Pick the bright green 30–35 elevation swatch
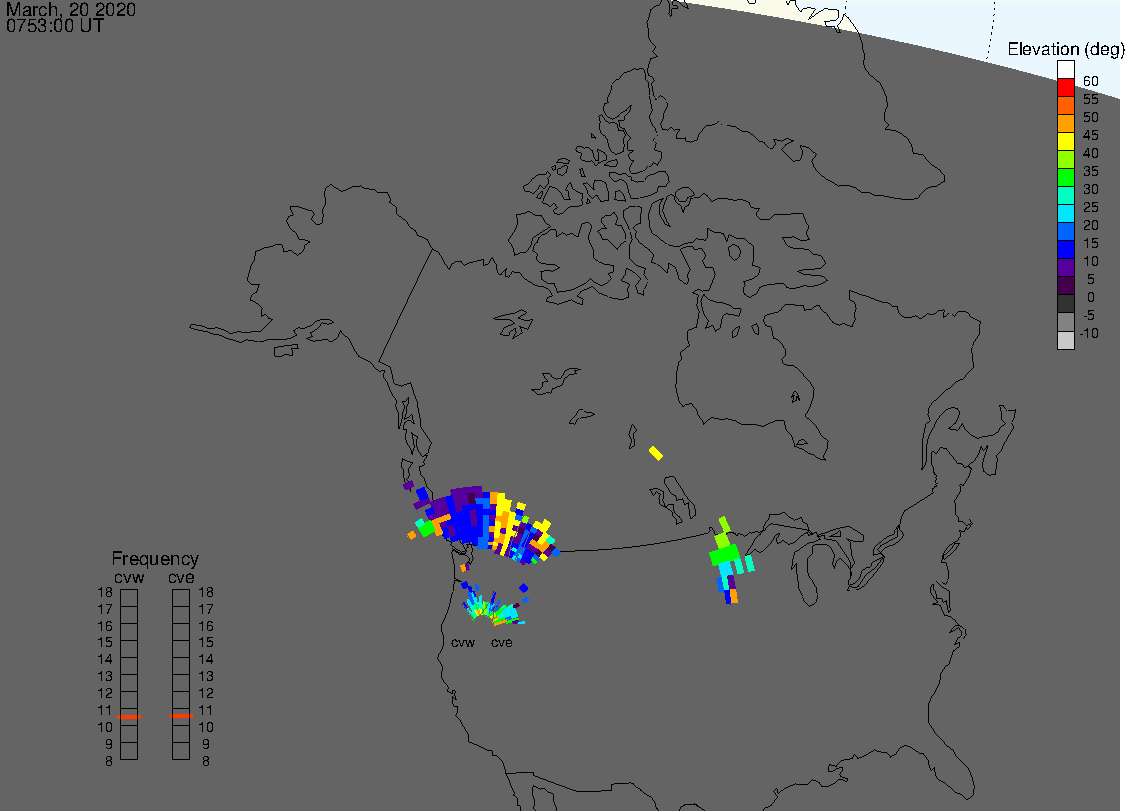Viewport: 1125px width, 811px height. [x=1065, y=177]
